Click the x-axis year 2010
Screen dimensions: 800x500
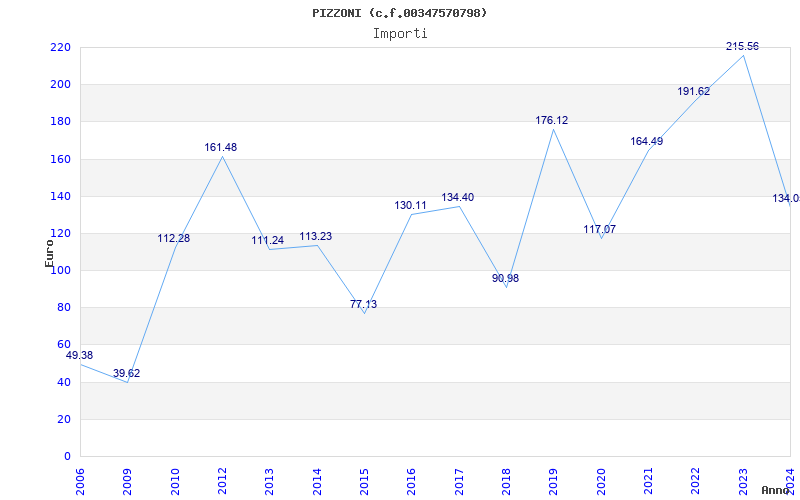pos(175,481)
